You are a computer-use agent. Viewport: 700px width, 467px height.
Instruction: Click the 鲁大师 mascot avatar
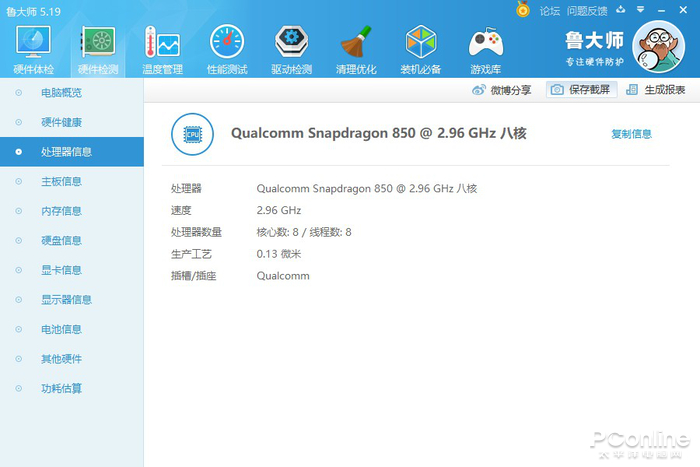click(x=658, y=46)
